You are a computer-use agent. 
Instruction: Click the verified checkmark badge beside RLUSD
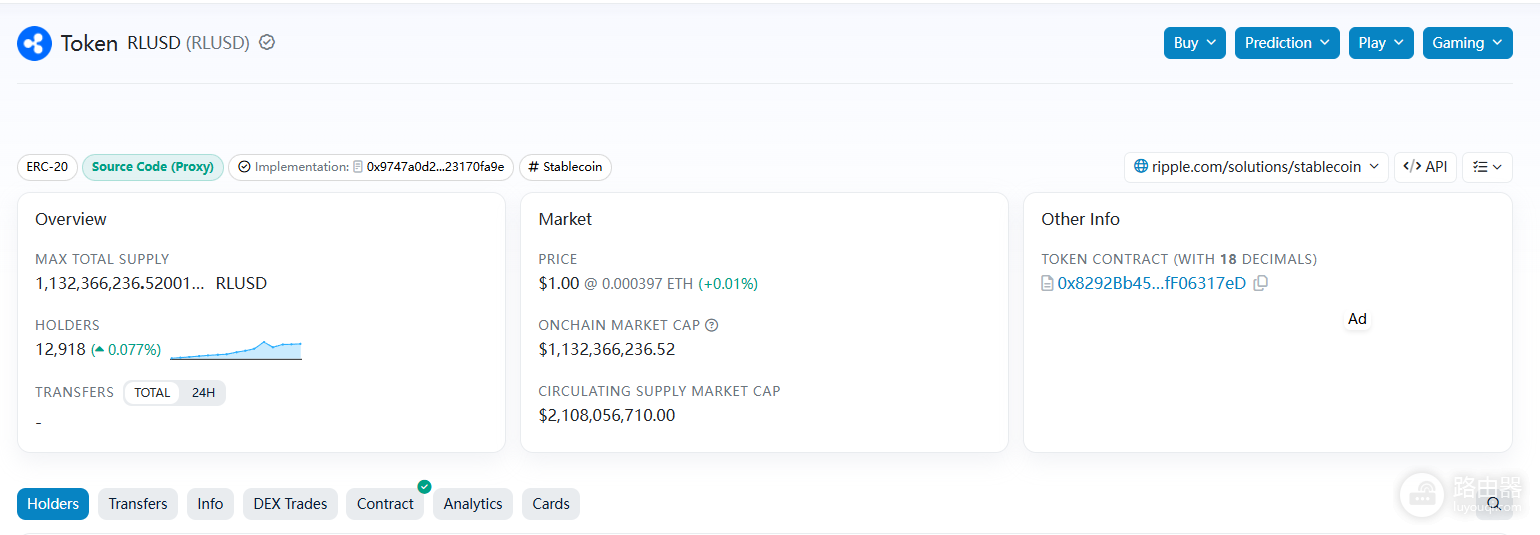click(267, 43)
